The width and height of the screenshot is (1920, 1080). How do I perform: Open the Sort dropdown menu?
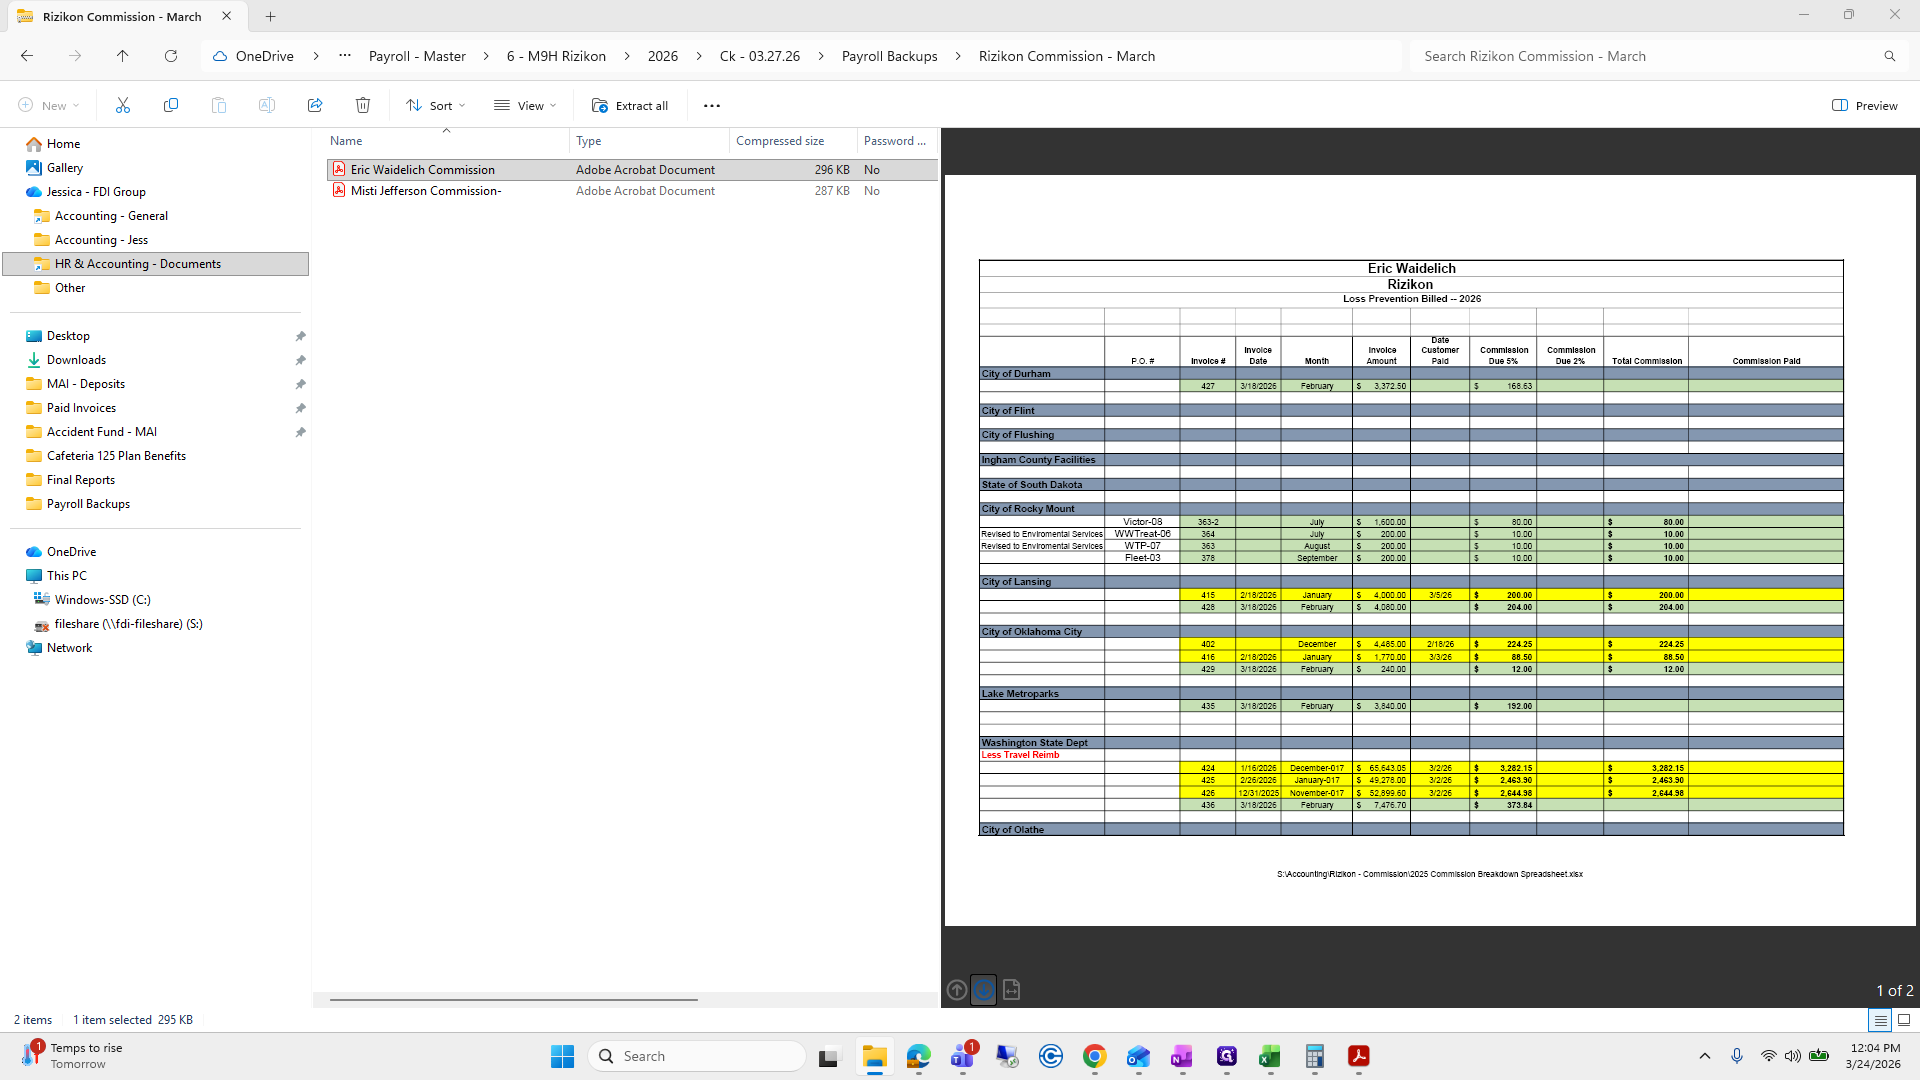(x=436, y=105)
